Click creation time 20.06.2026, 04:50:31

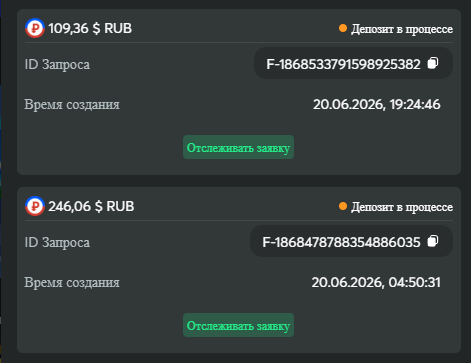pyautogui.click(x=376, y=283)
